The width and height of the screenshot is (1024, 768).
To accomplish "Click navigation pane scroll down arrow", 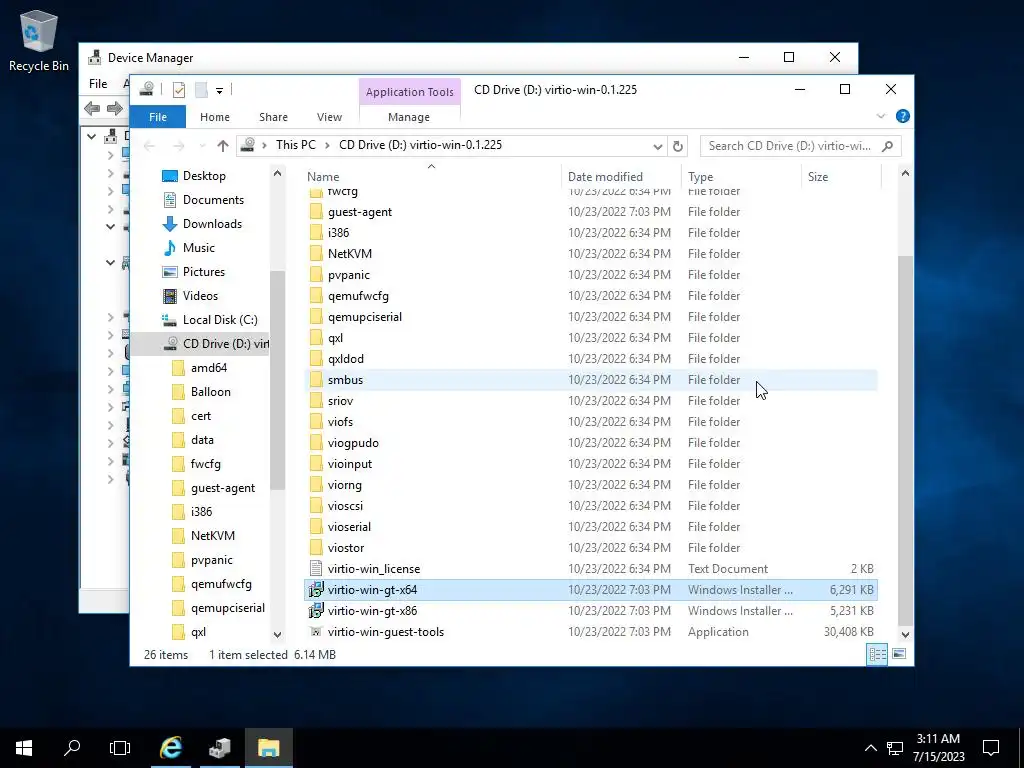I will click(278, 634).
